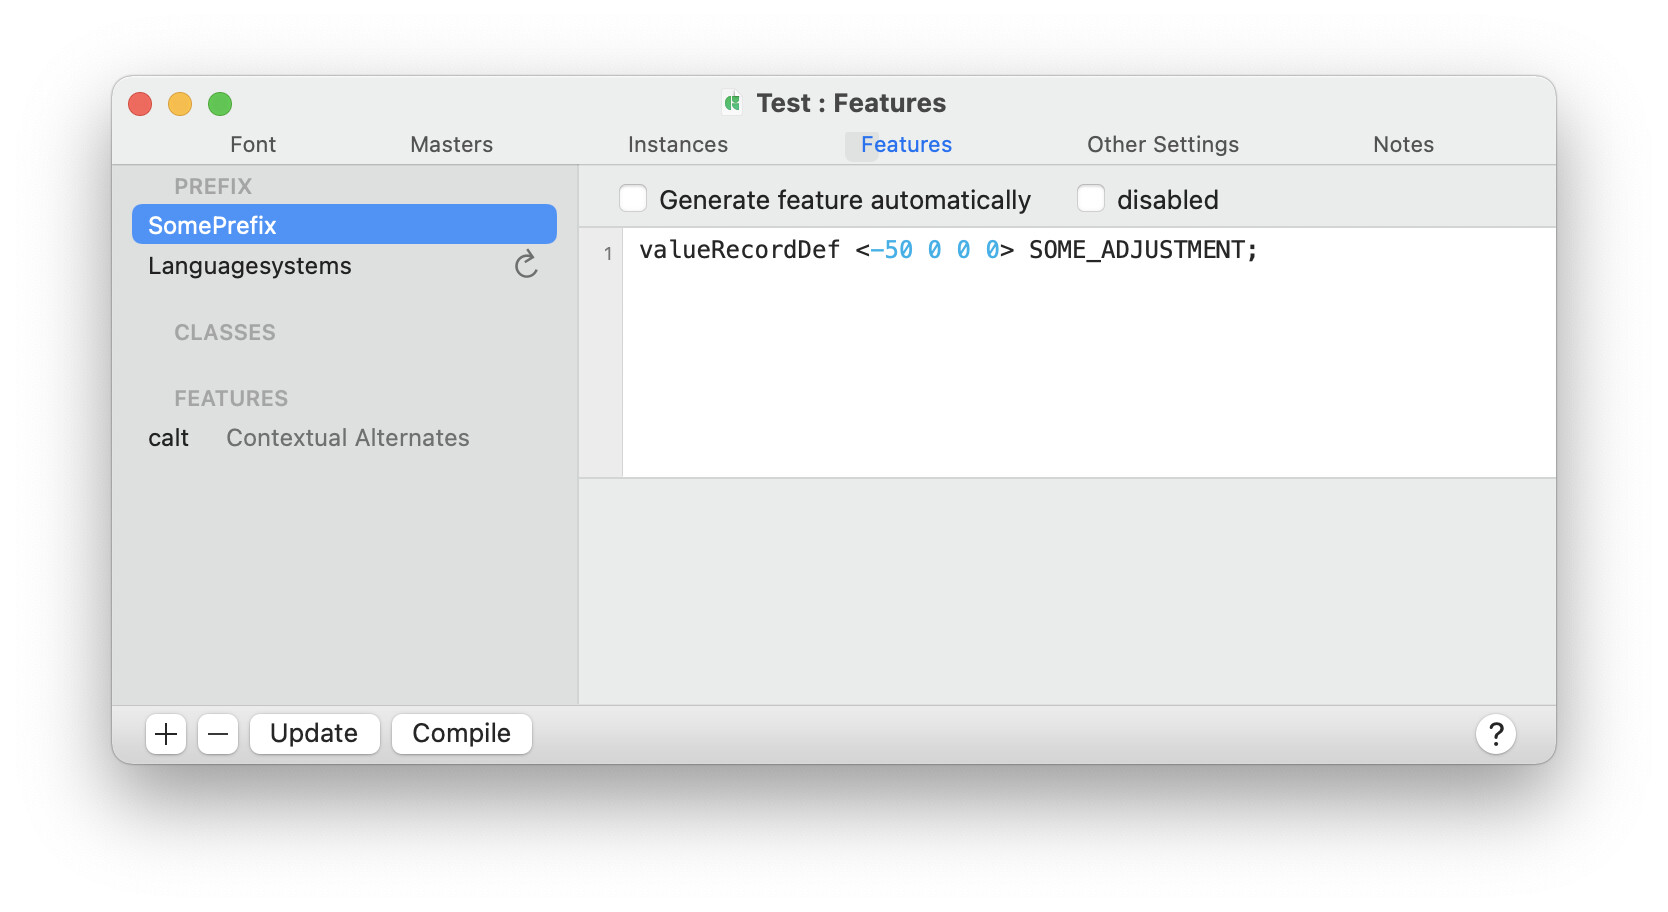
Task: Select the Languagesystems prefix entry
Action: [250, 266]
